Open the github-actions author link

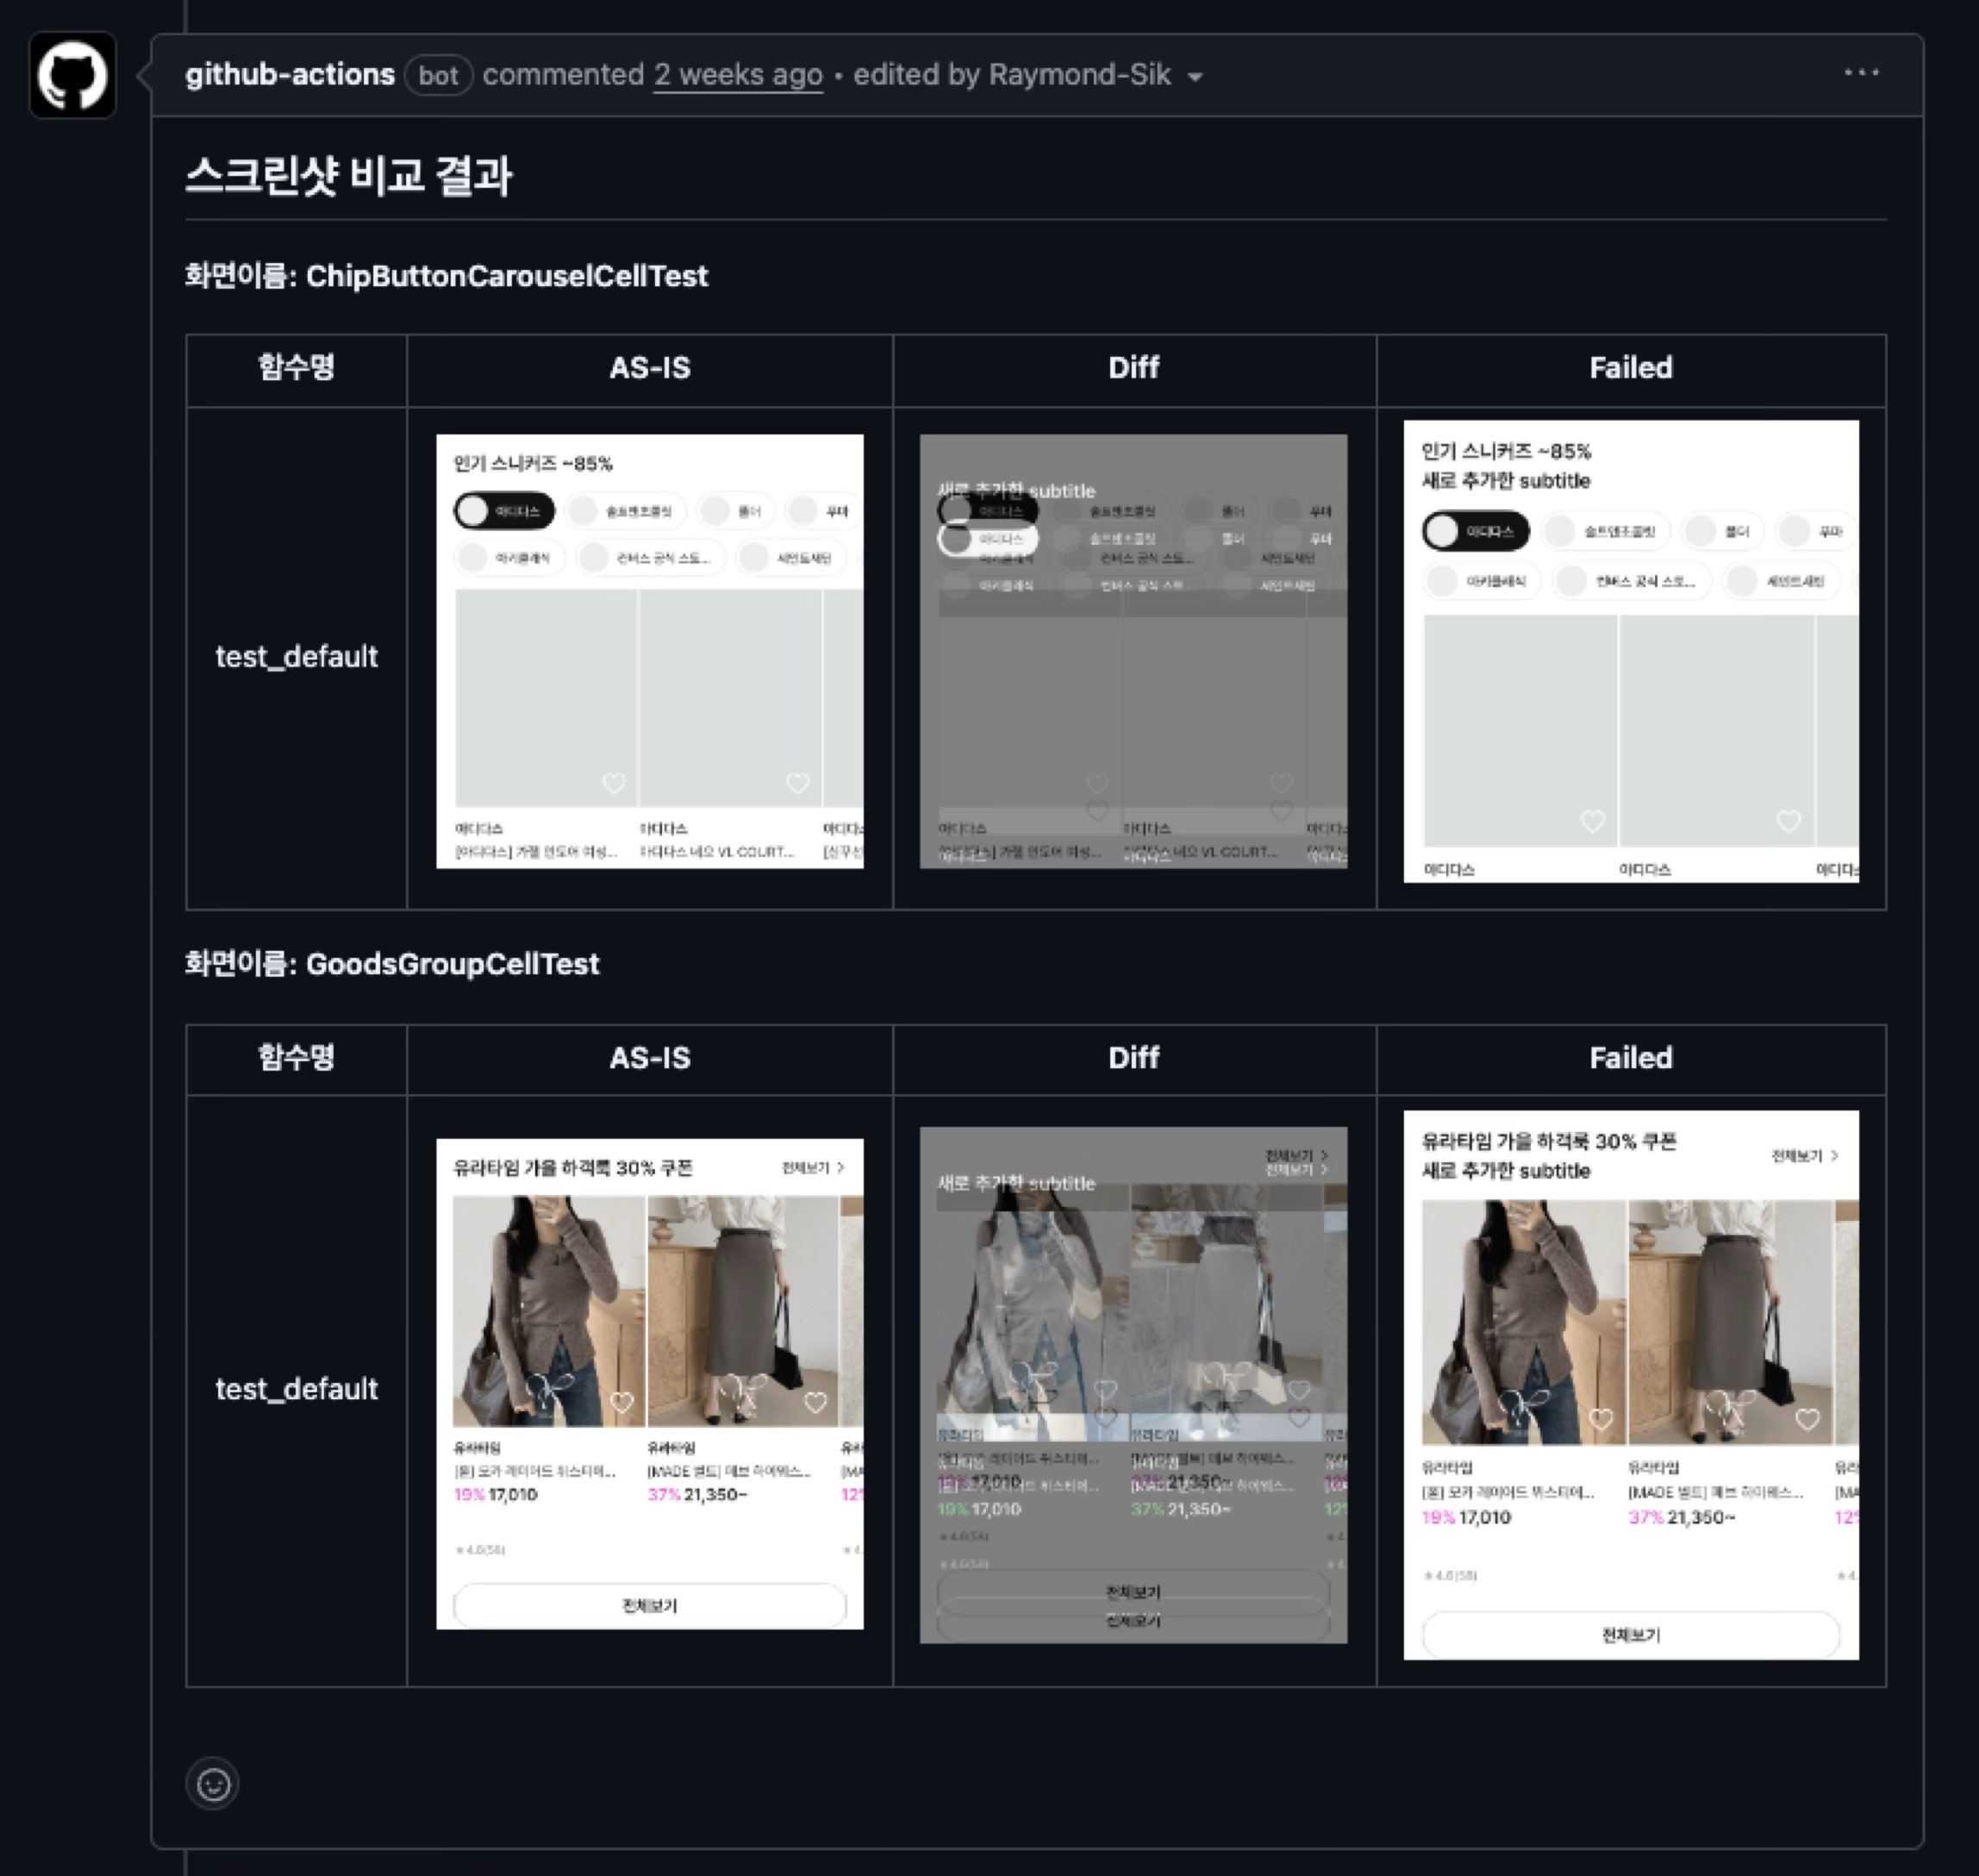pyautogui.click(x=290, y=75)
